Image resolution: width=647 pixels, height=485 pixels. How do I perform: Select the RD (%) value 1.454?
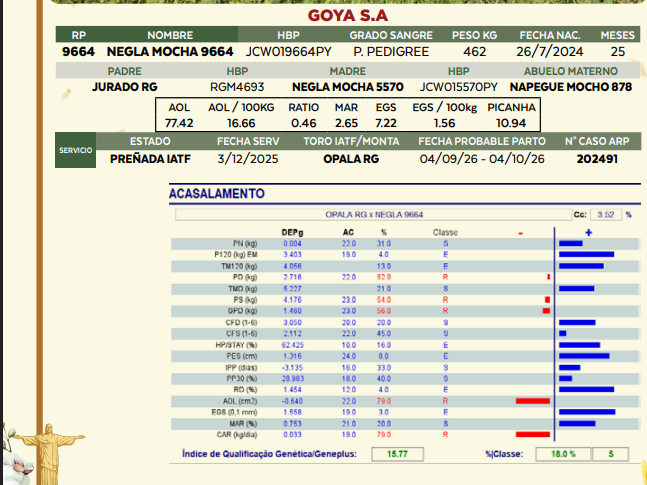[292, 390]
